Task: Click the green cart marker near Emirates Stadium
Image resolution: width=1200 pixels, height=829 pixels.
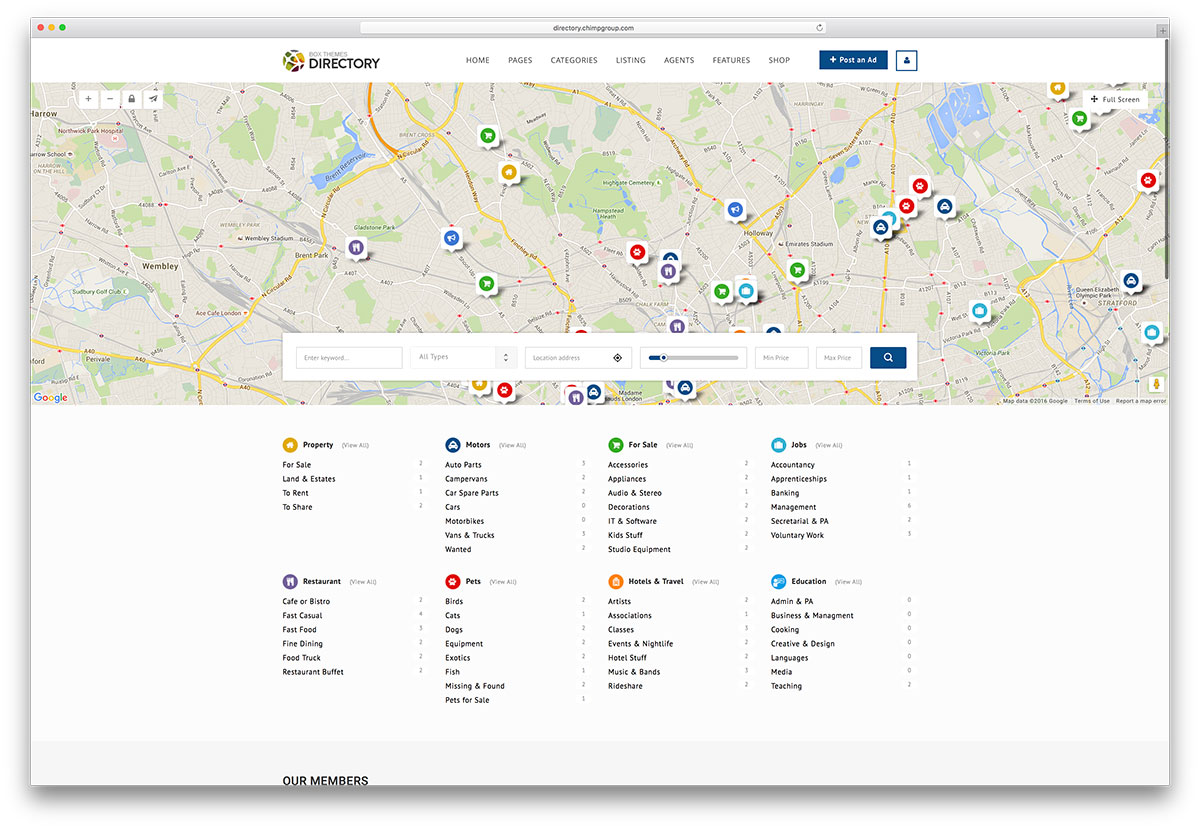Action: 797,269
